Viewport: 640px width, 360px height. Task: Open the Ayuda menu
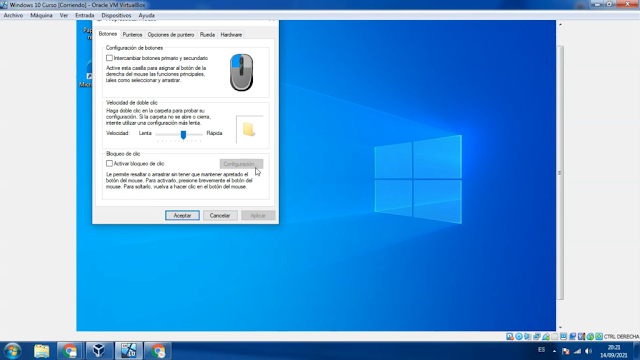147,15
